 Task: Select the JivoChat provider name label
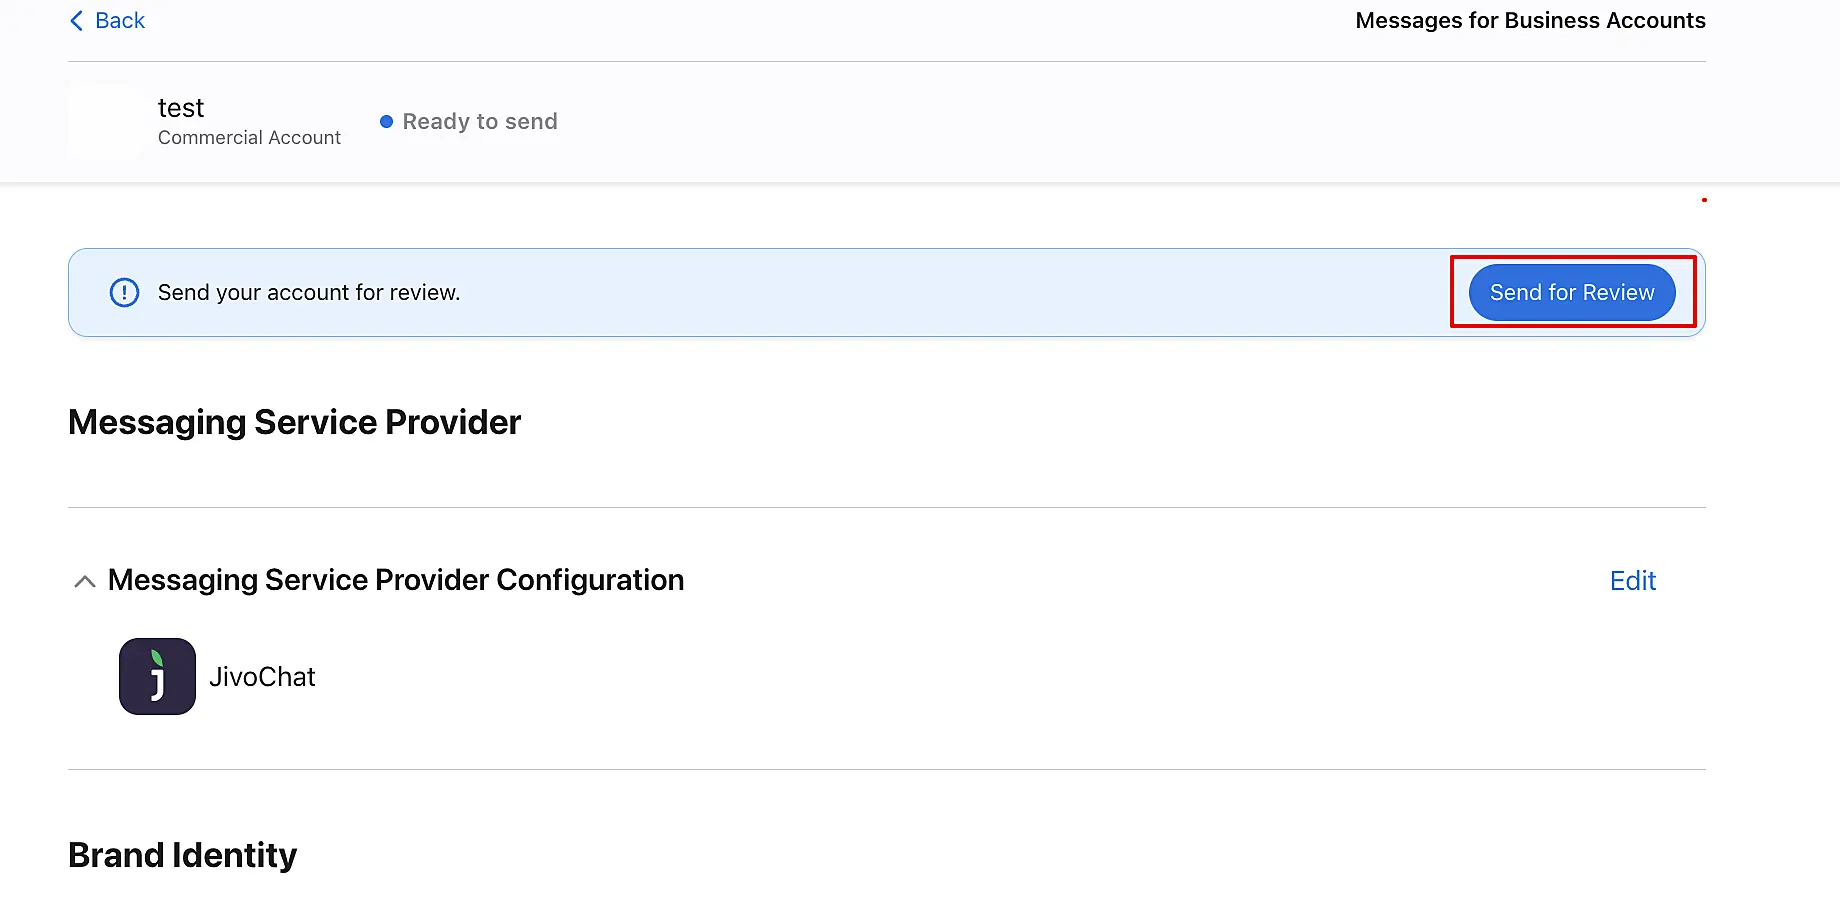[x=262, y=677]
